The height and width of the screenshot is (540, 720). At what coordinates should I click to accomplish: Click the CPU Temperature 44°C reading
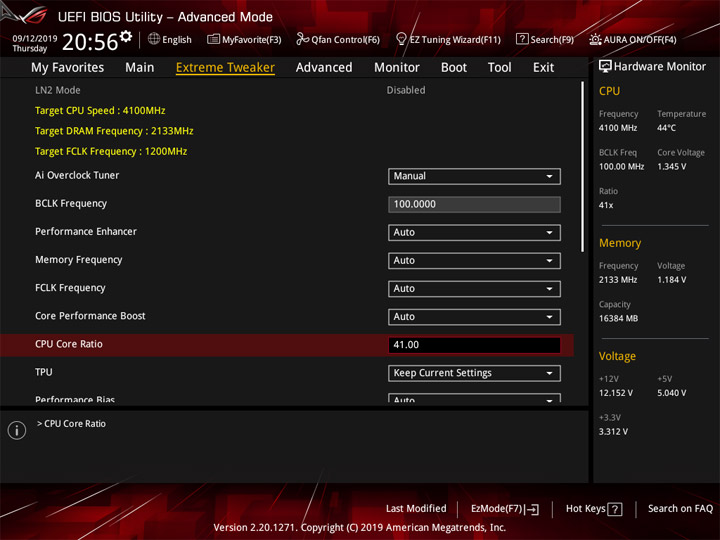coord(666,128)
